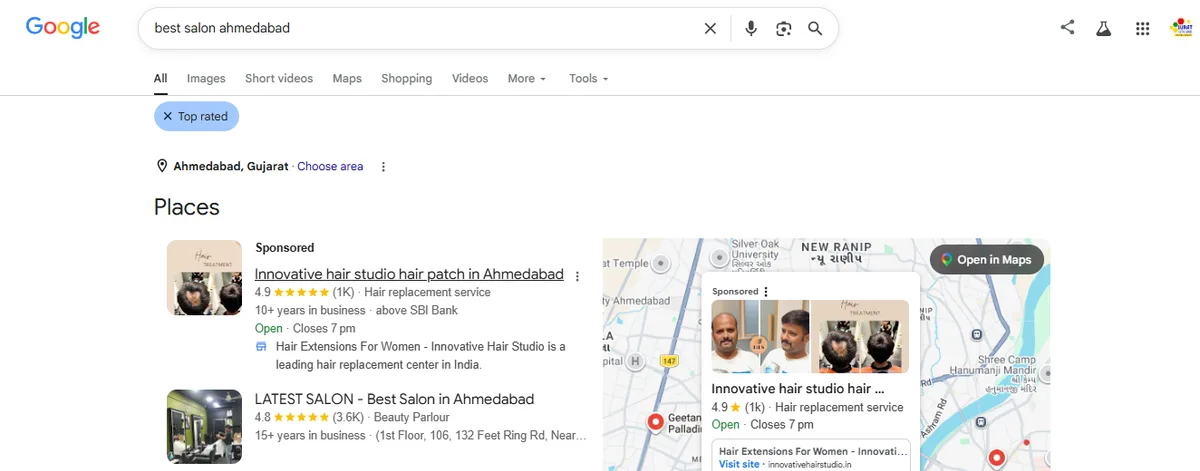Open the Google account avatar
The image size is (1200, 471).
tap(1181, 28)
